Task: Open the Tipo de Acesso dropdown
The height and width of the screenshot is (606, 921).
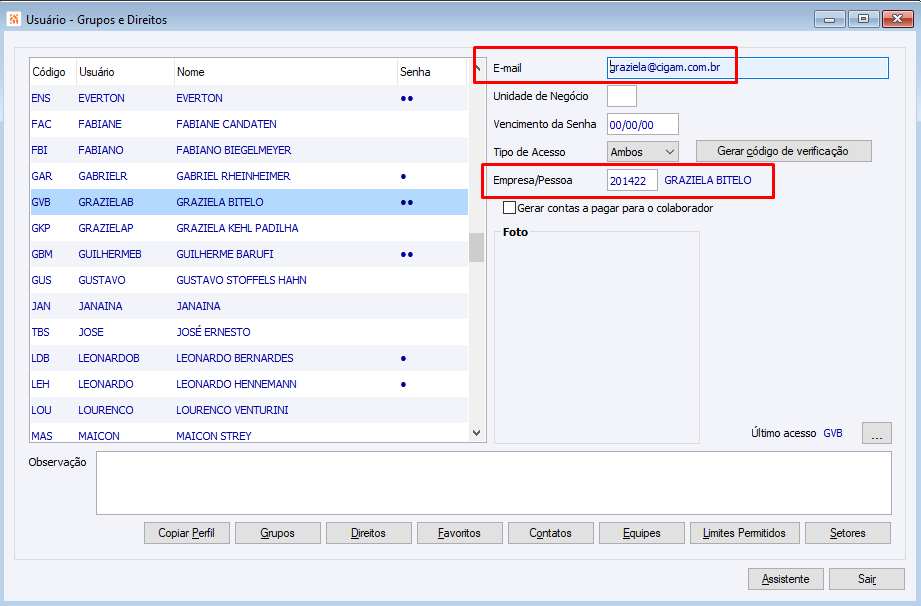Action: tap(643, 152)
